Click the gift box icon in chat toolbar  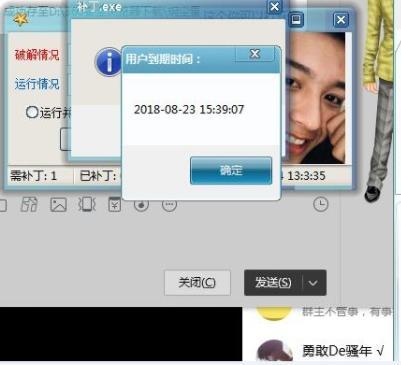pos(29,204)
